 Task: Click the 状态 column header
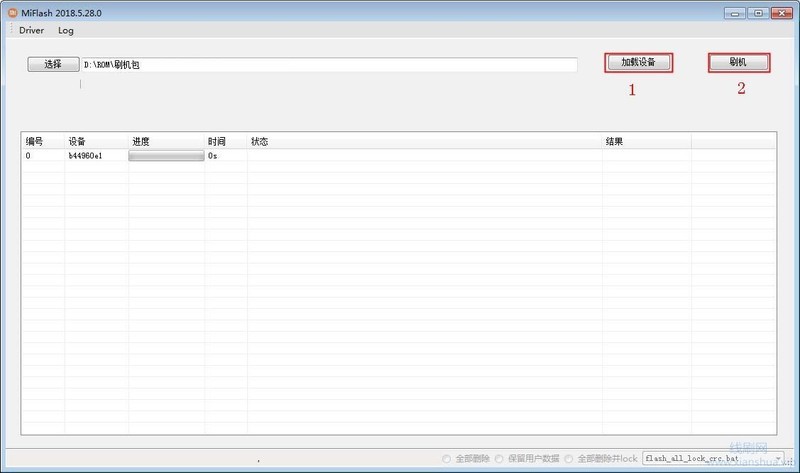point(424,141)
